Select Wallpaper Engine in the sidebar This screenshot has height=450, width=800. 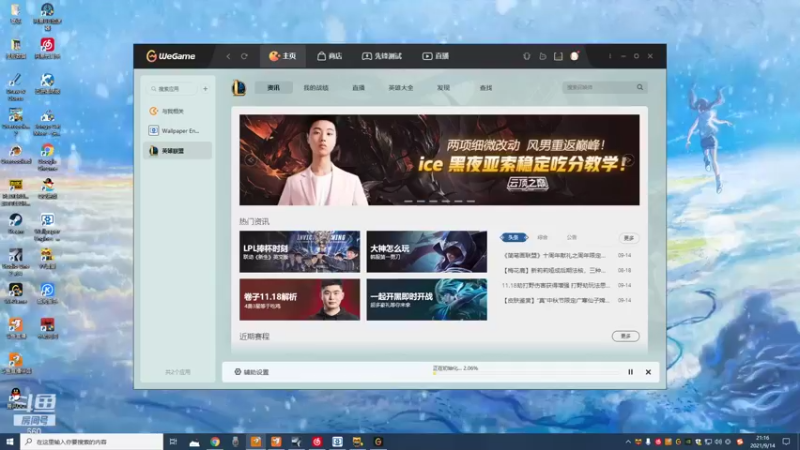177,131
